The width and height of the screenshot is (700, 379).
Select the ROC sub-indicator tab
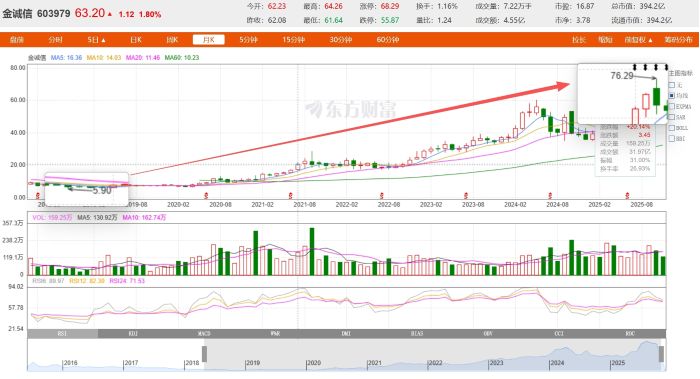pyautogui.click(x=630, y=333)
